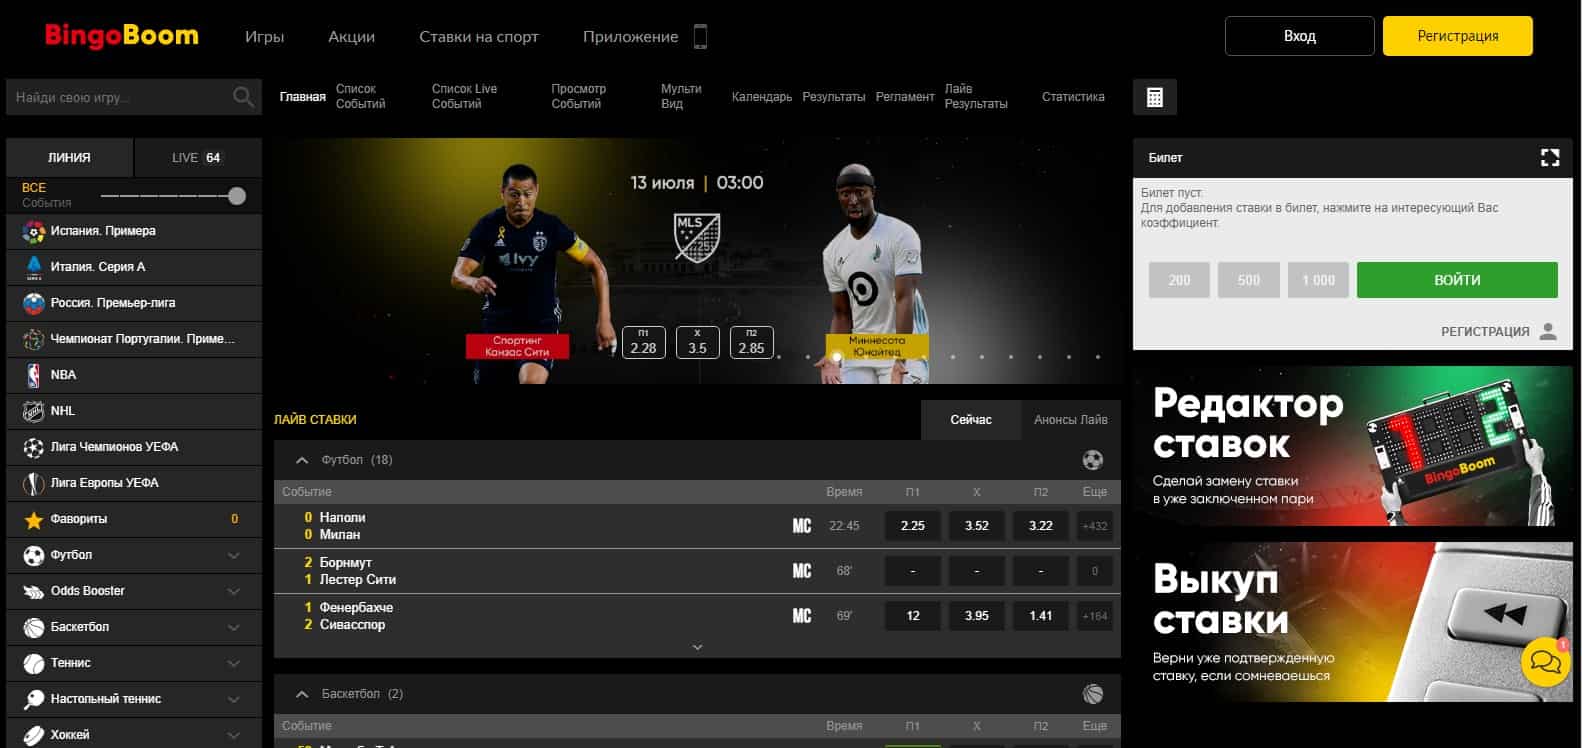Show more football events down chevron
This screenshot has width=1582, height=748.
698,647
